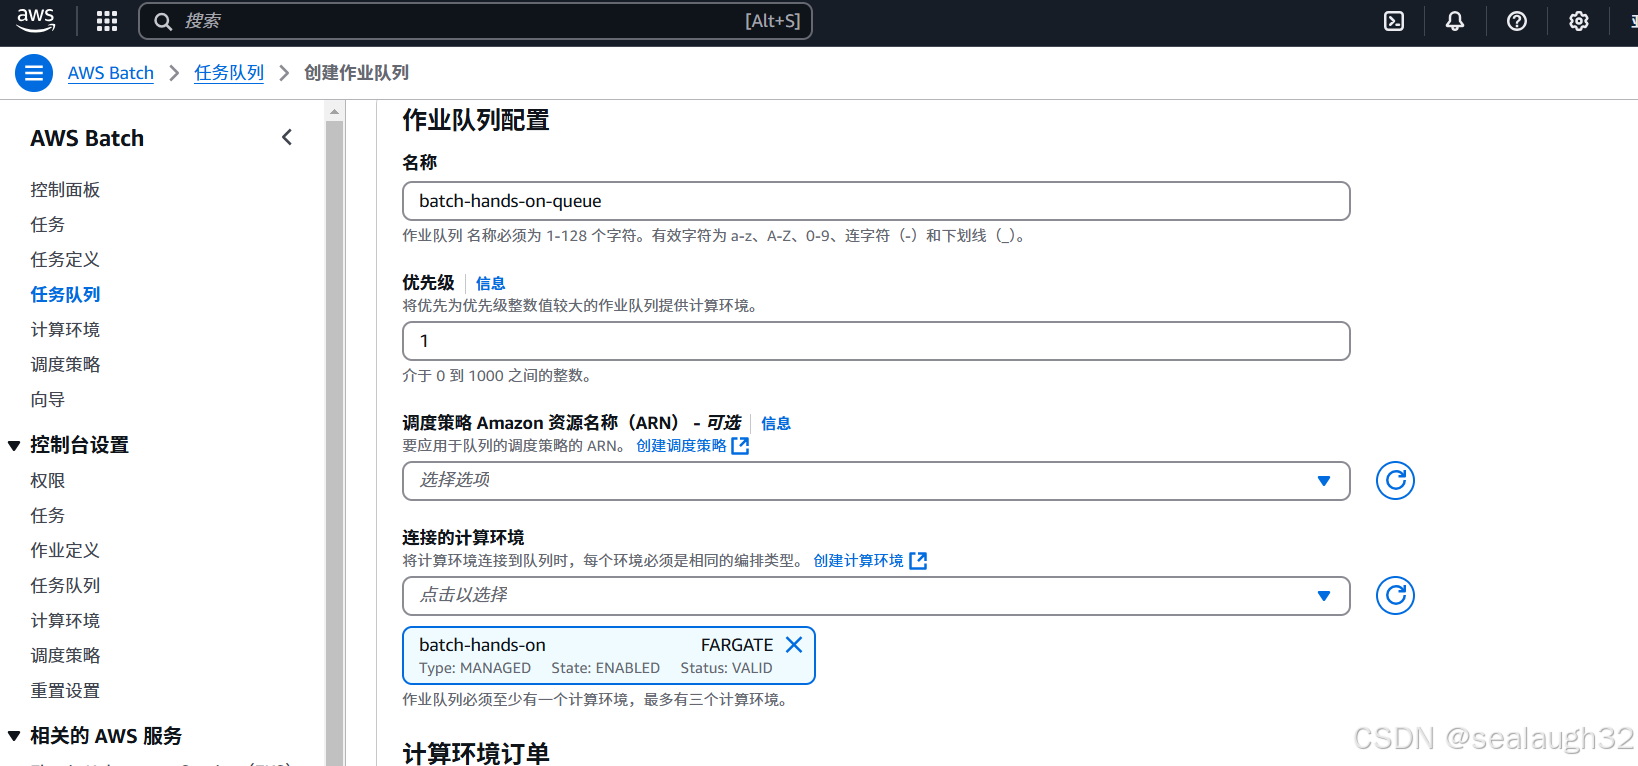This screenshot has width=1638, height=766.
Task: Refresh the scheduling policy ARN list
Action: [x=1395, y=481]
